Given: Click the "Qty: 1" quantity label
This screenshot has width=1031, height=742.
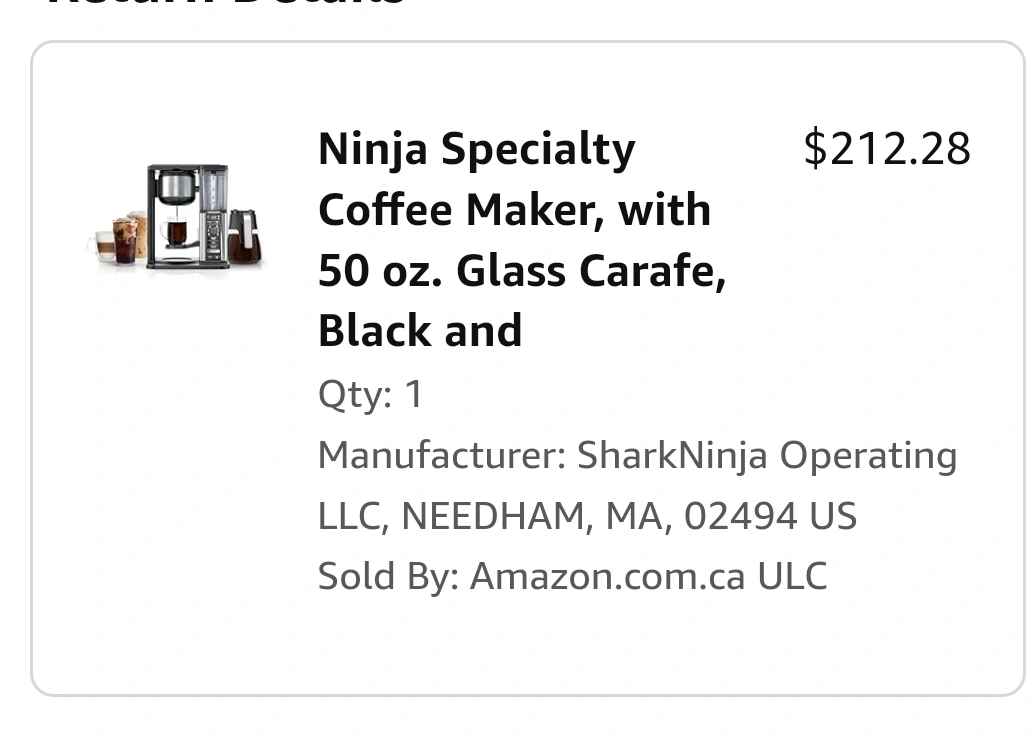Looking at the screenshot, I should click(370, 394).
